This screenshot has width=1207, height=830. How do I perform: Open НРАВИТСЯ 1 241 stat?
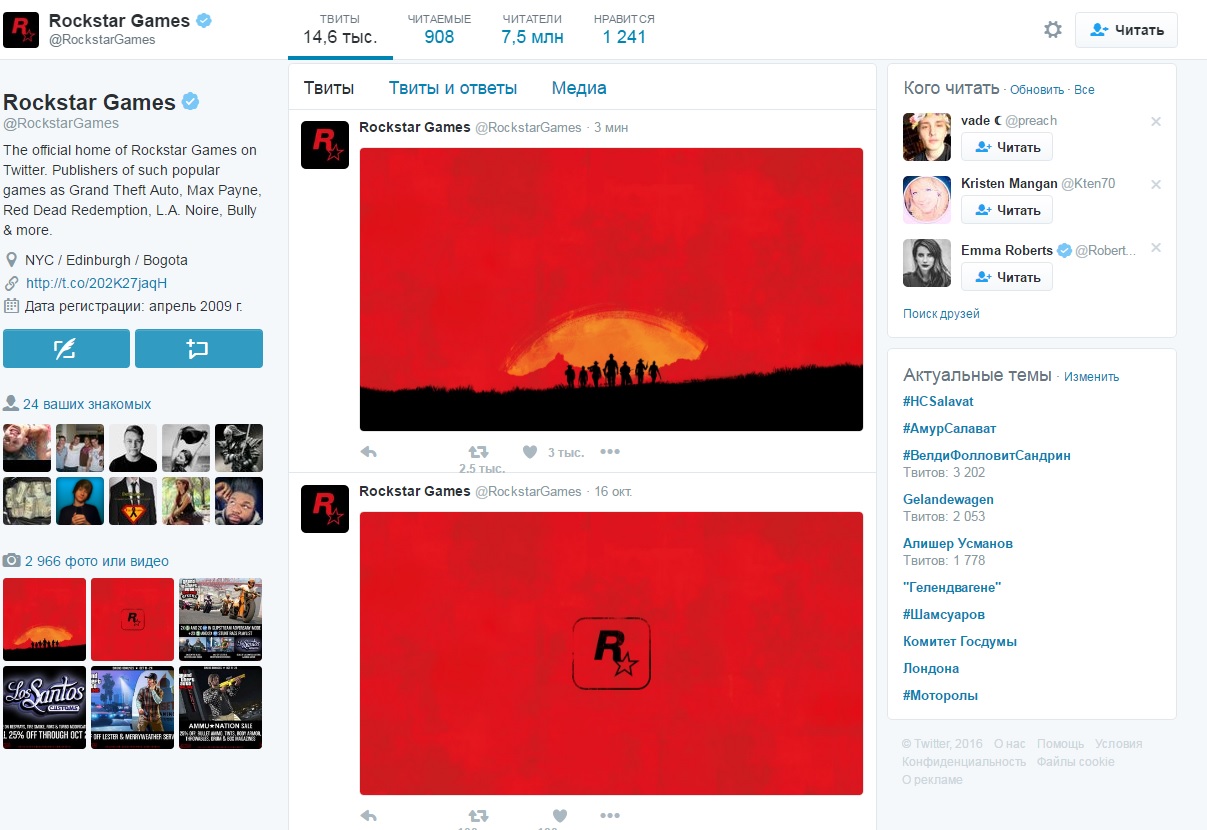click(x=624, y=30)
